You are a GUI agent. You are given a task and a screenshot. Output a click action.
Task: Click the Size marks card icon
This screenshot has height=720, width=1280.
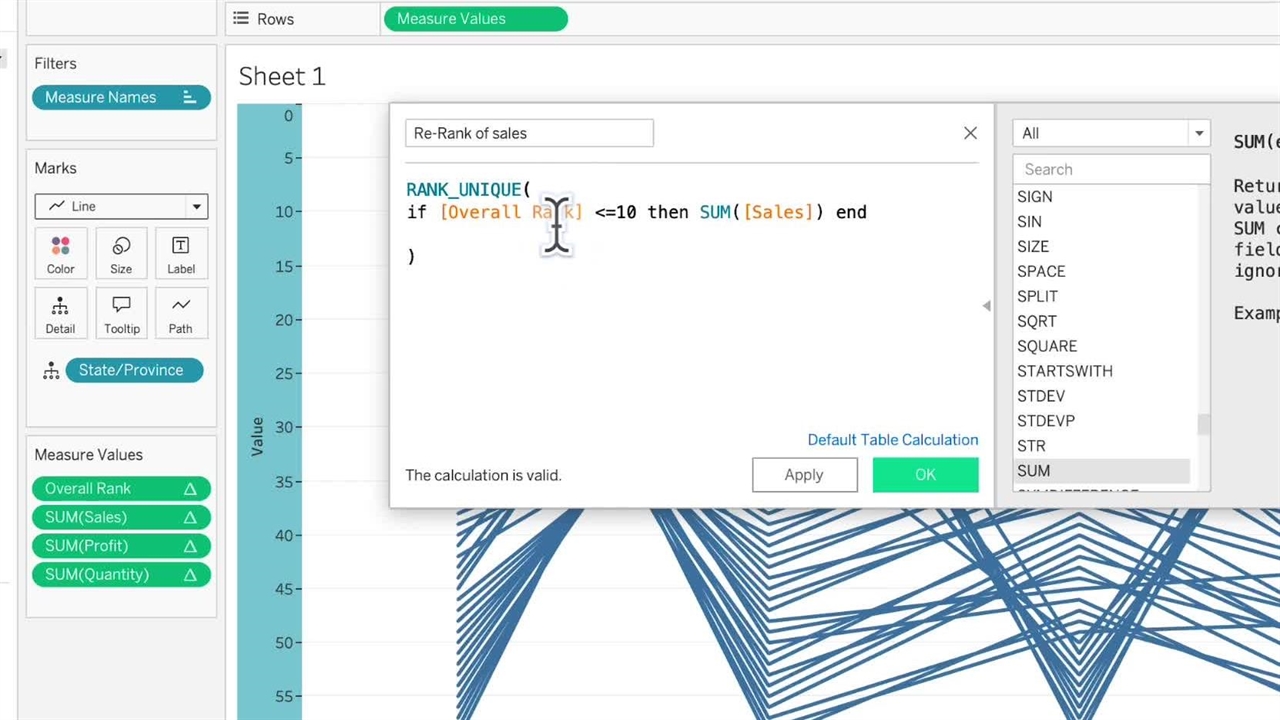tap(121, 247)
